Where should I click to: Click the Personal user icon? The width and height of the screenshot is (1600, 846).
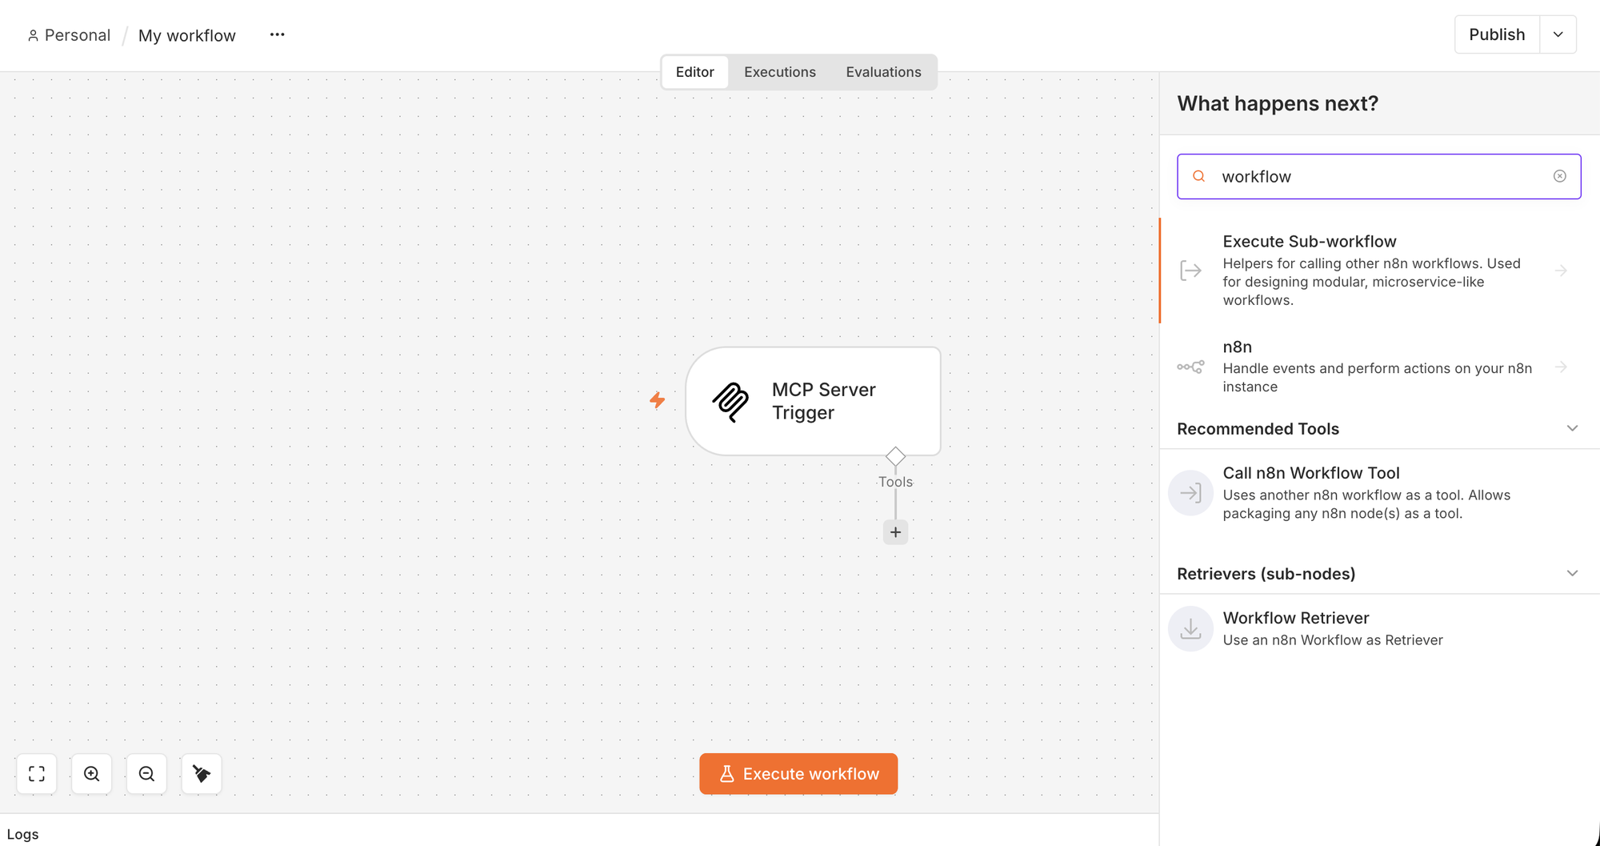[x=33, y=35]
